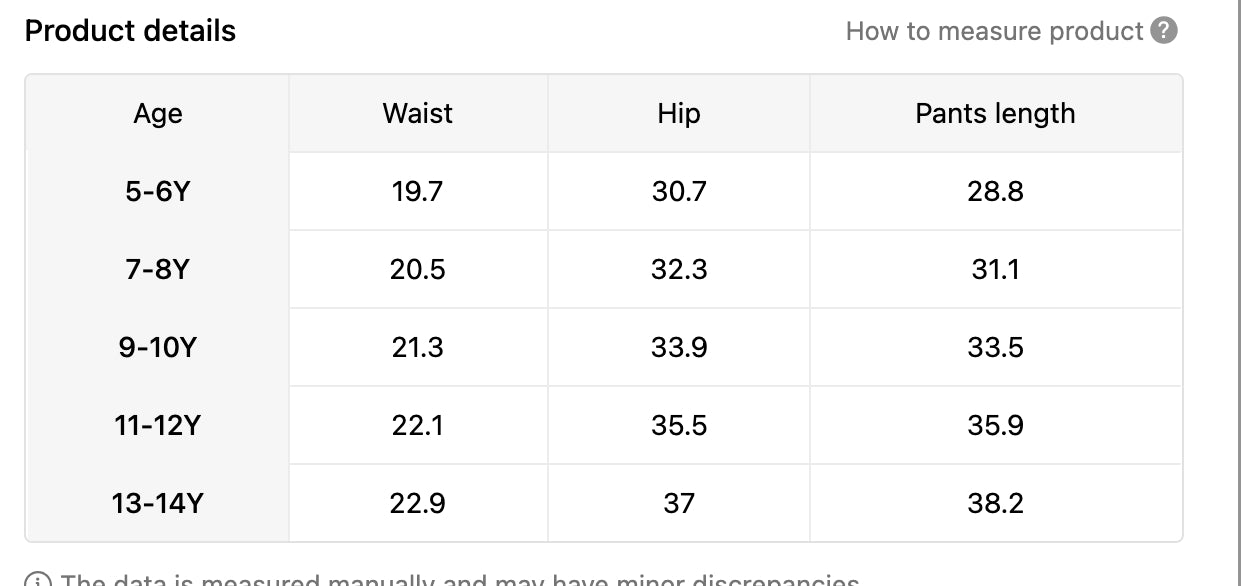Click the question mark help icon
The width and height of the screenshot is (1241, 586).
(1164, 31)
